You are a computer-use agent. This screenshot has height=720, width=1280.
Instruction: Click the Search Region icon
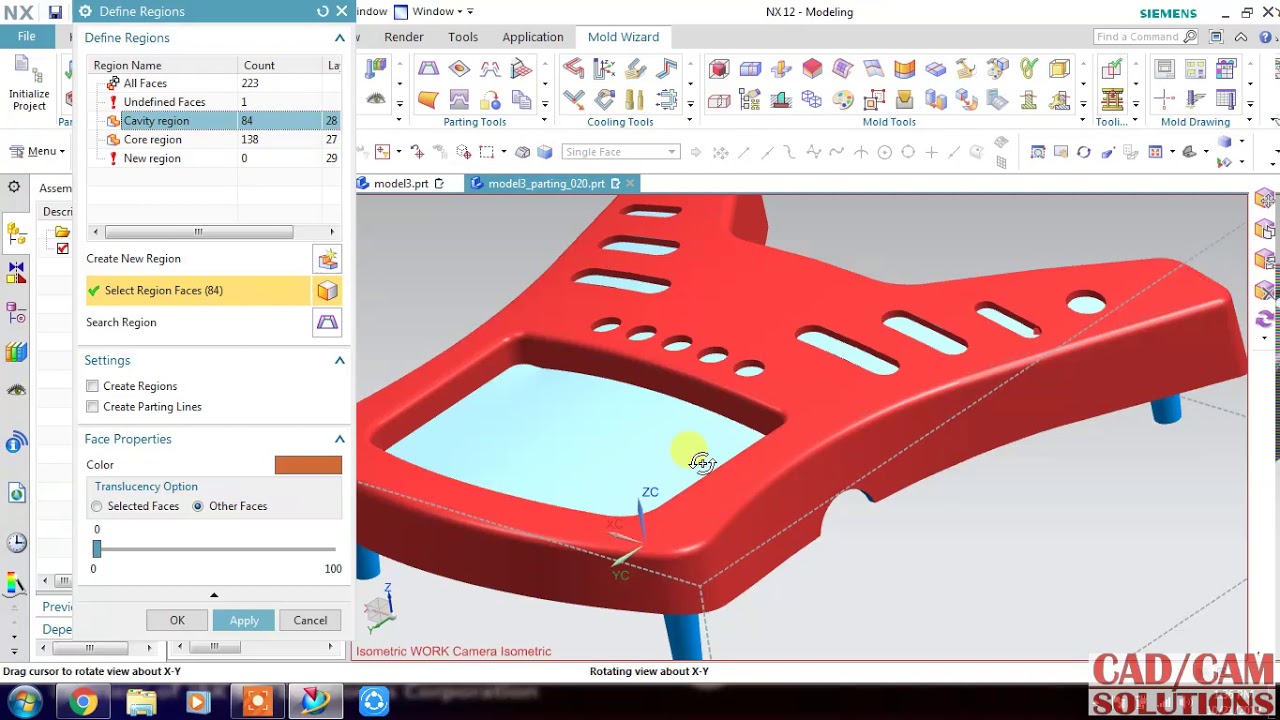tap(327, 323)
